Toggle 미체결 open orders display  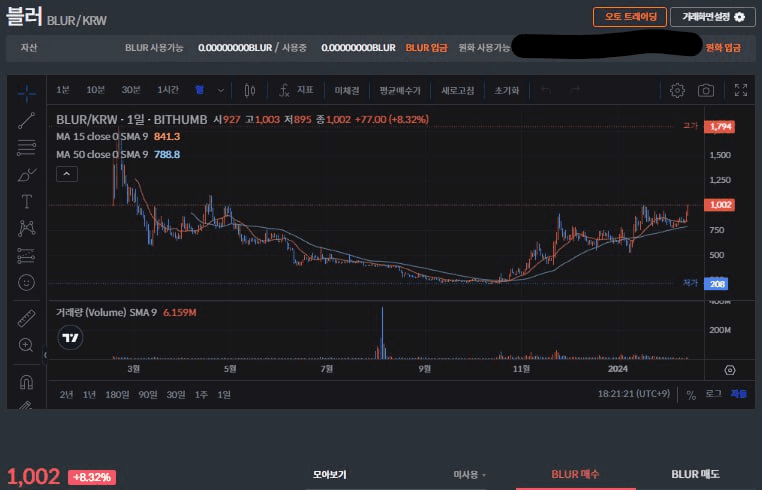[x=346, y=90]
